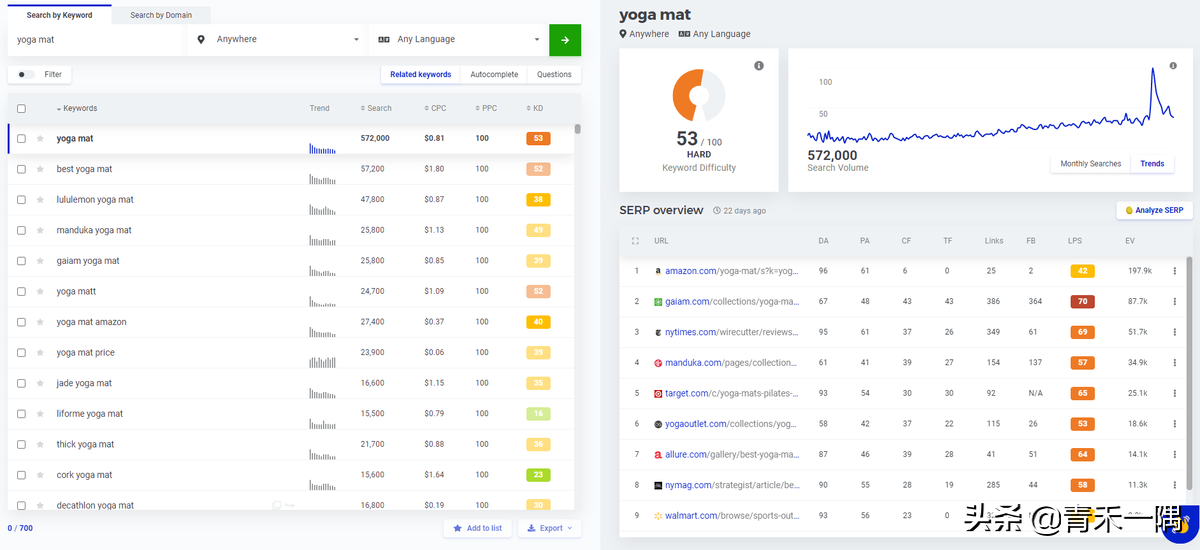The height and width of the screenshot is (550, 1200).
Task: Check the 'lululemon yoga mat' row checkbox
Action: click(21, 200)
